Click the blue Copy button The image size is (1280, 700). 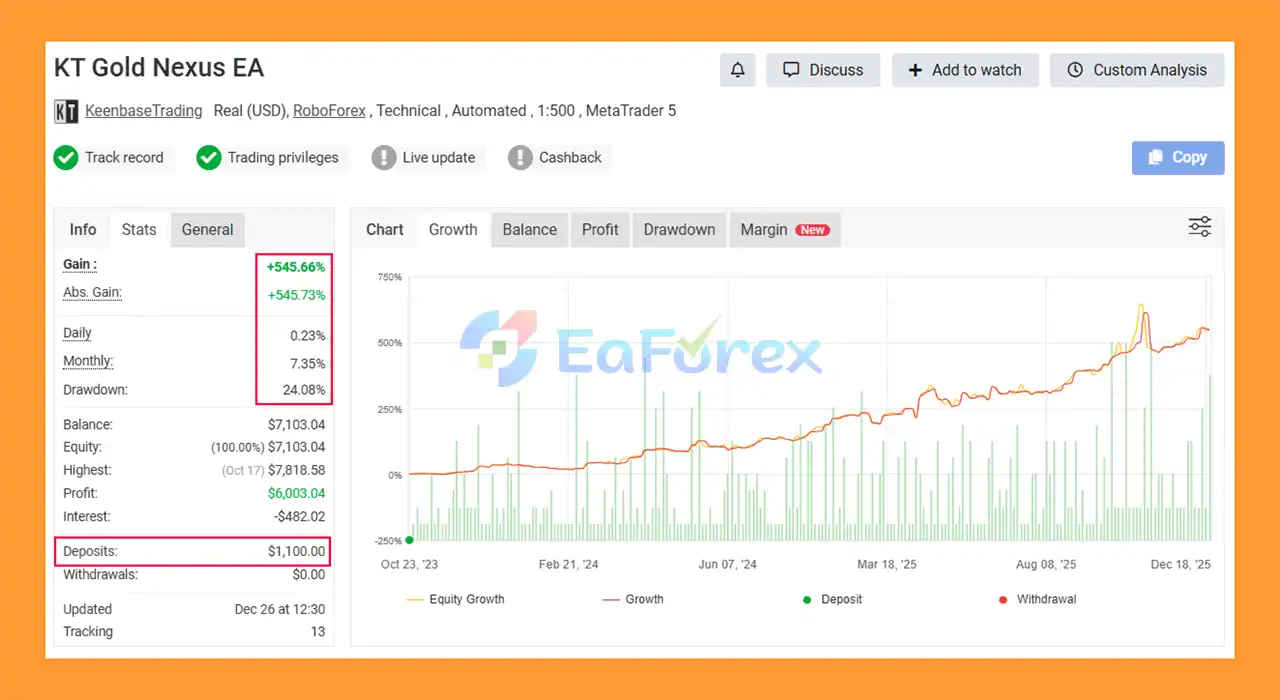1177,158
